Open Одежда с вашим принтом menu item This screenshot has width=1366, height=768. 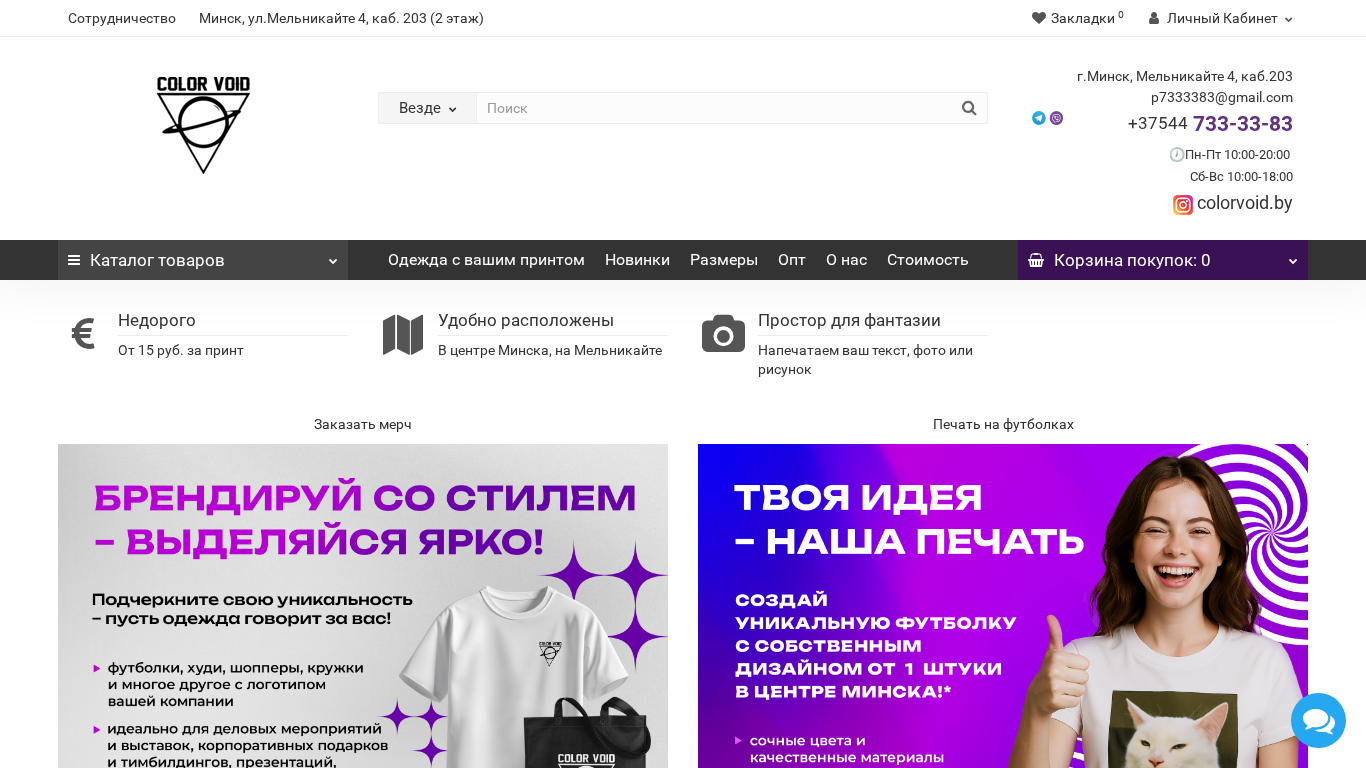click(x=486, y=260)
